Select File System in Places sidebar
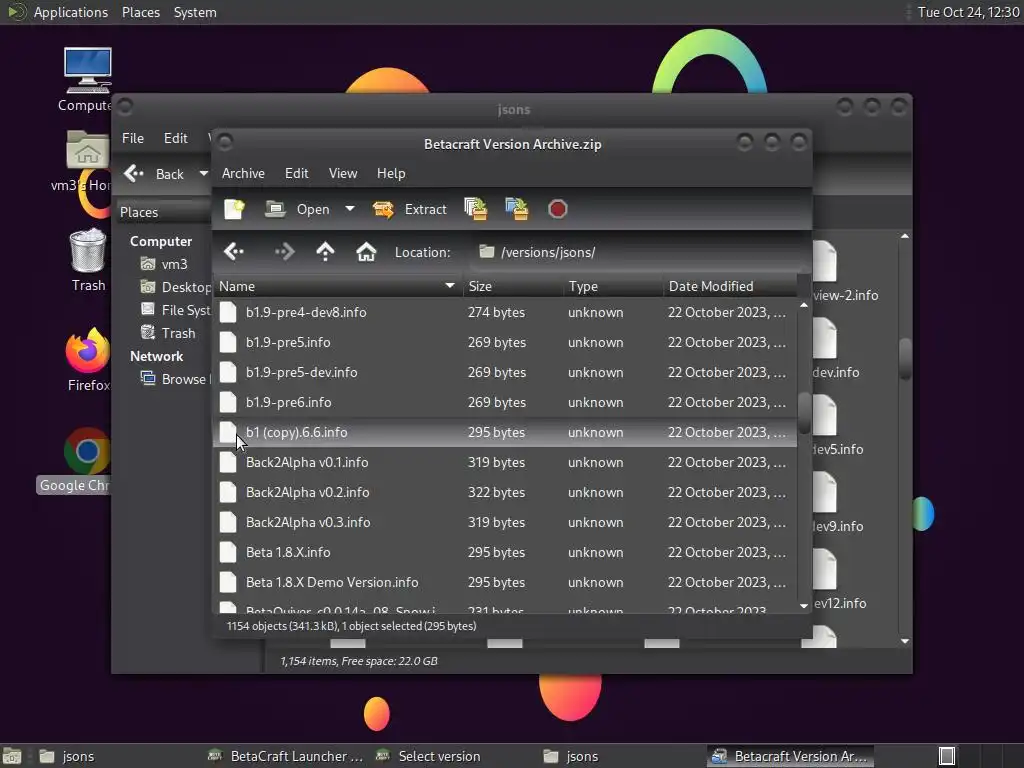Screen dimensions: 1024x768 pos(175,310)
